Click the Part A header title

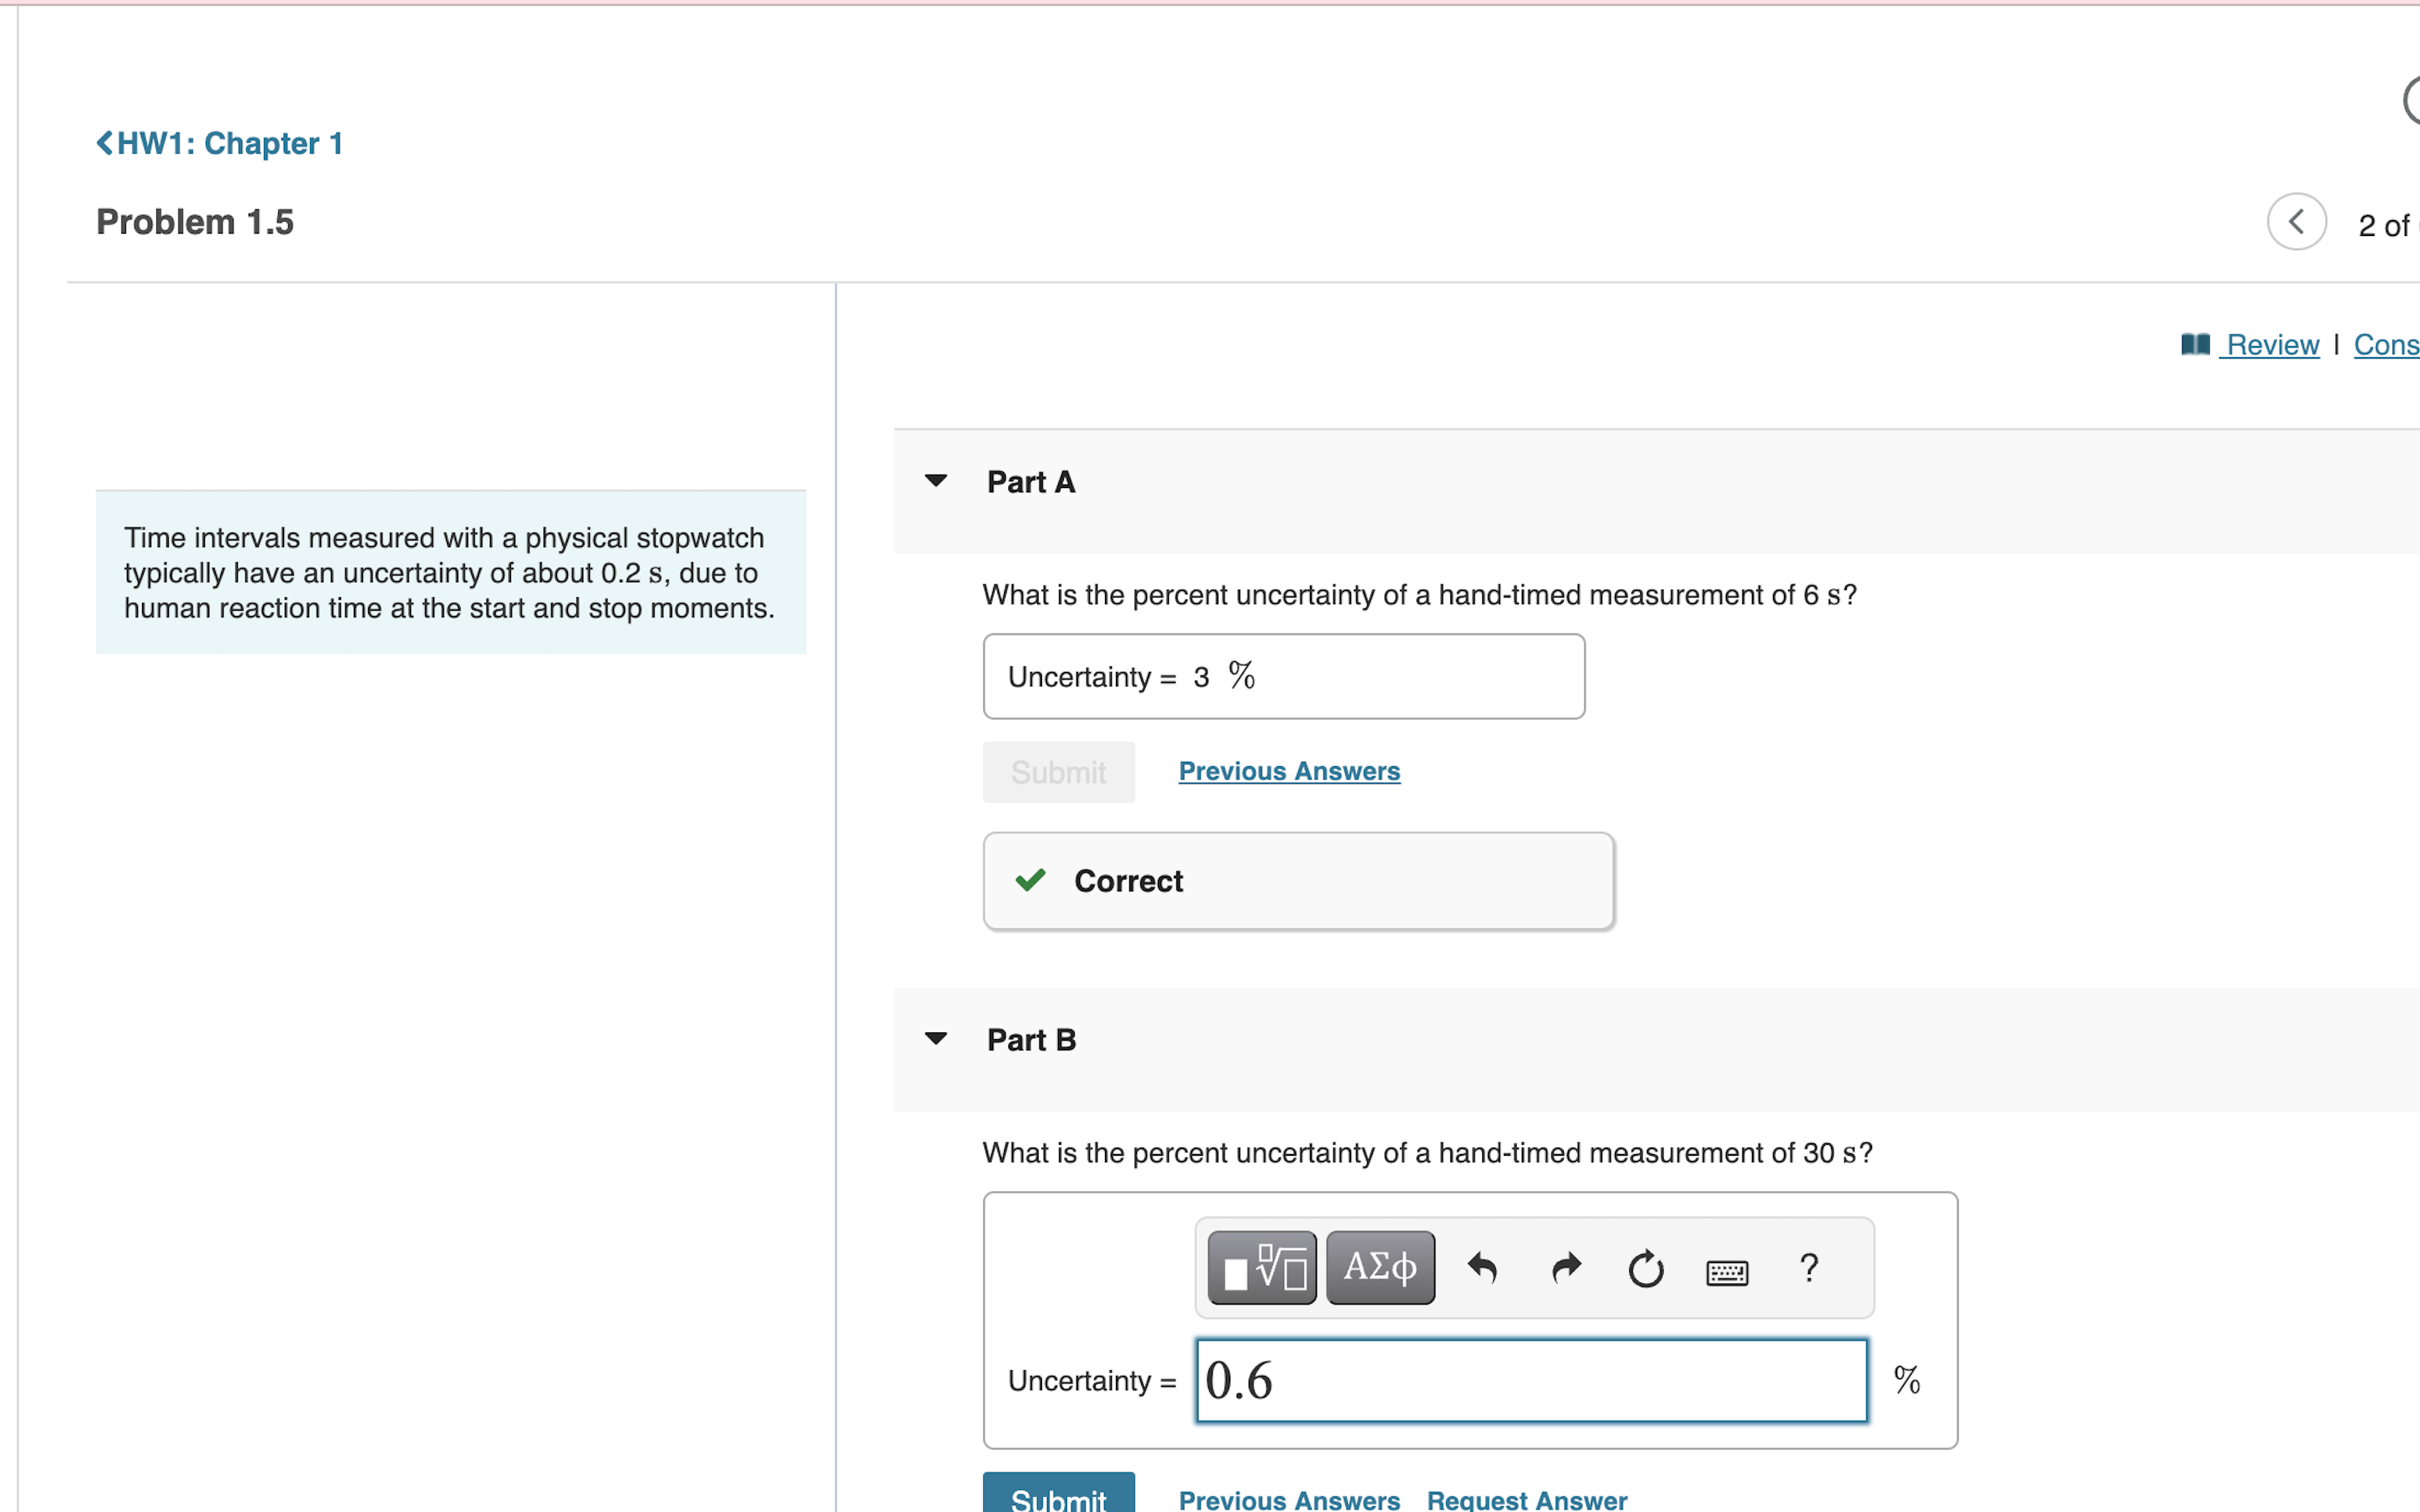coord(1031,482)
